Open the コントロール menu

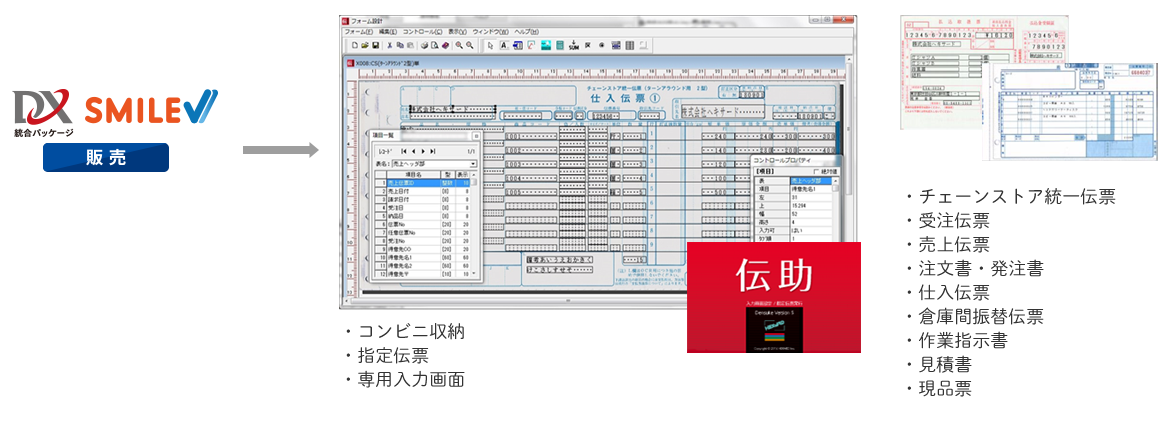click(x=422, y=31)
